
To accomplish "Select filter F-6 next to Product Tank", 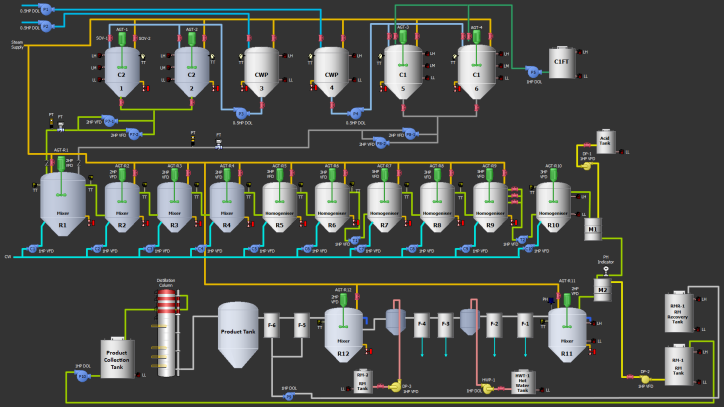I will pos(271,324).
